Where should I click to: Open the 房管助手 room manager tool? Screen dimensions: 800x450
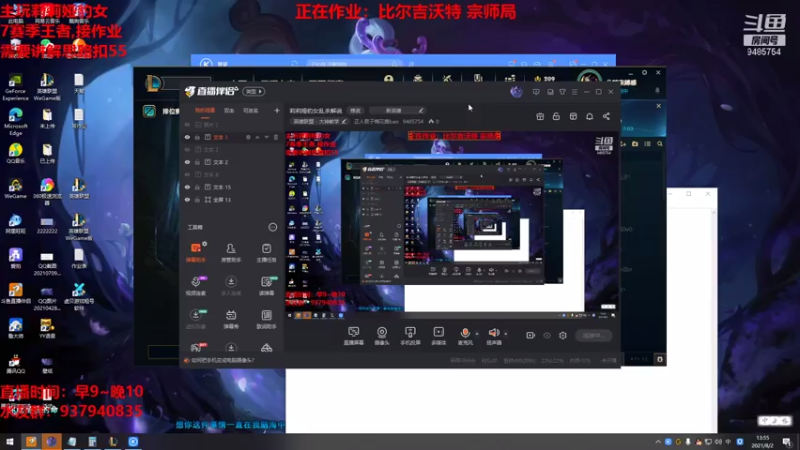click(x=231, y=252)
